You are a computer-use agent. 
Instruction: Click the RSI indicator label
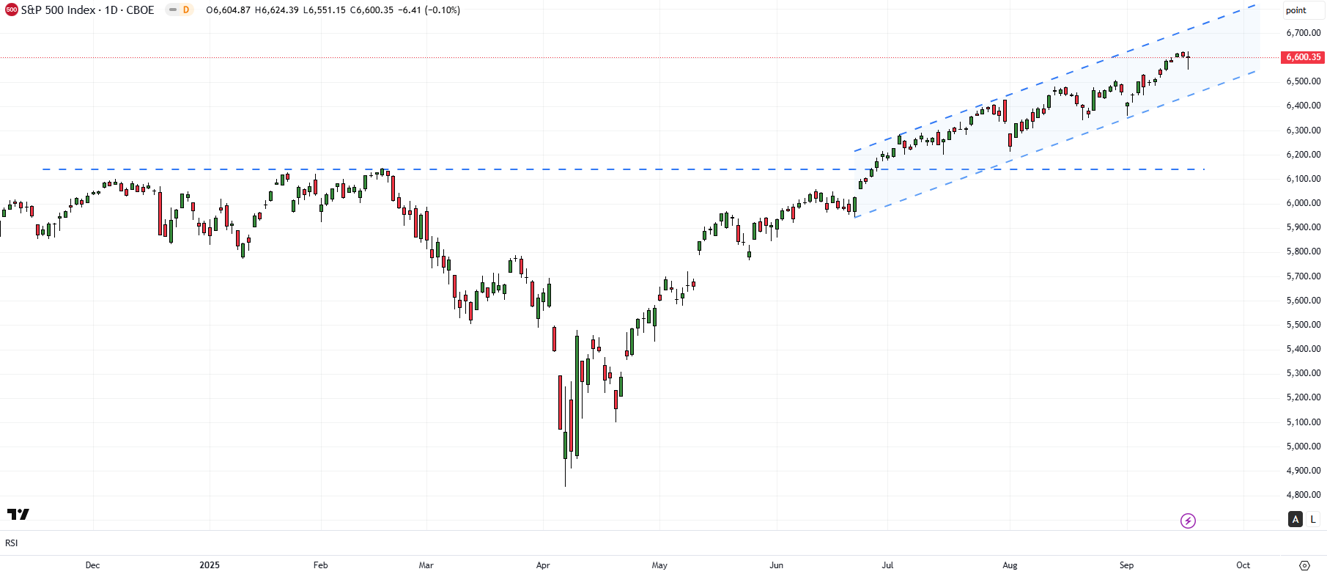[11, 543]
